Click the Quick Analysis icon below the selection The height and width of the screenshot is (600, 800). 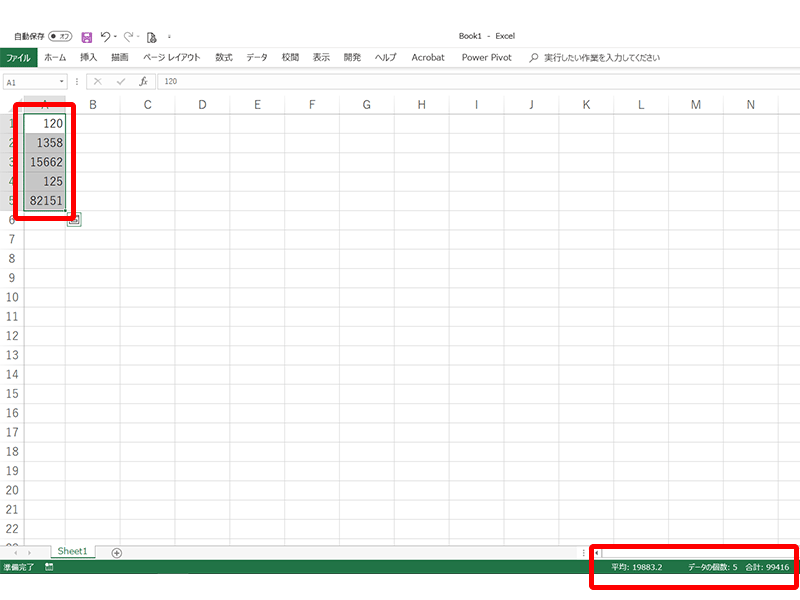click(x=74, y=220)
